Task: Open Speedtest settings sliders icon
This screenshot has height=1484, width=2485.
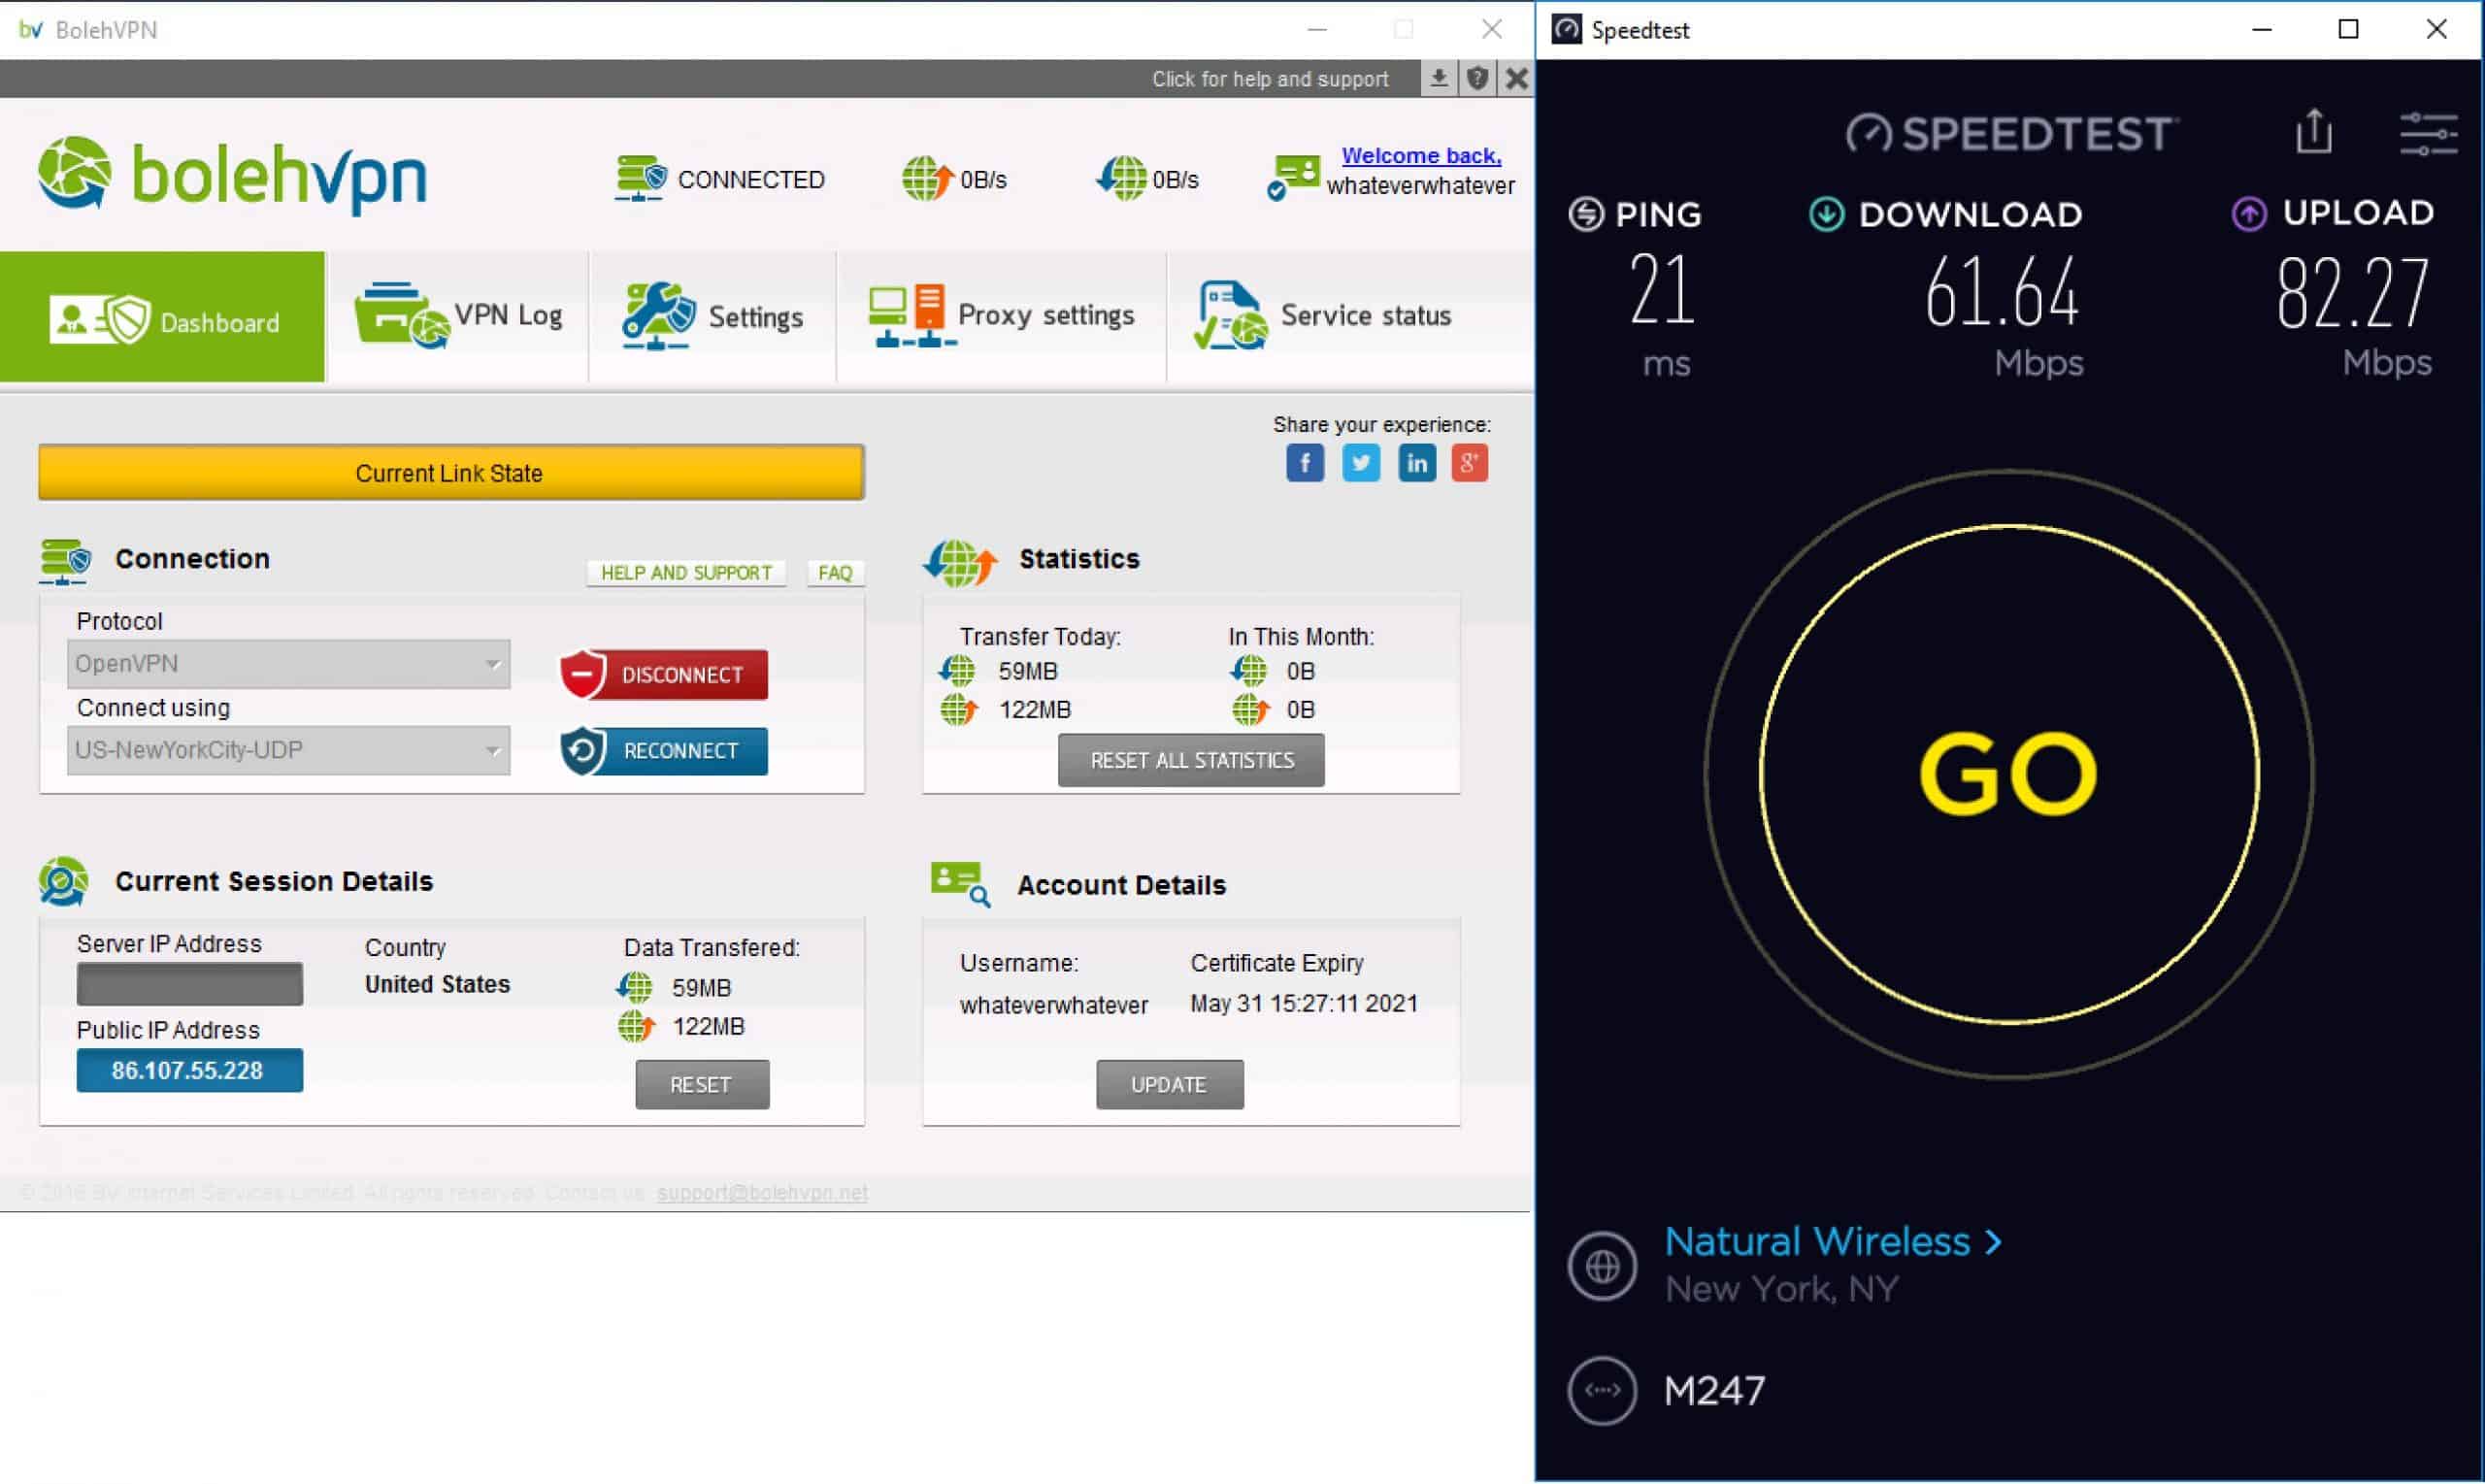Action: (x=2428, y=133)
